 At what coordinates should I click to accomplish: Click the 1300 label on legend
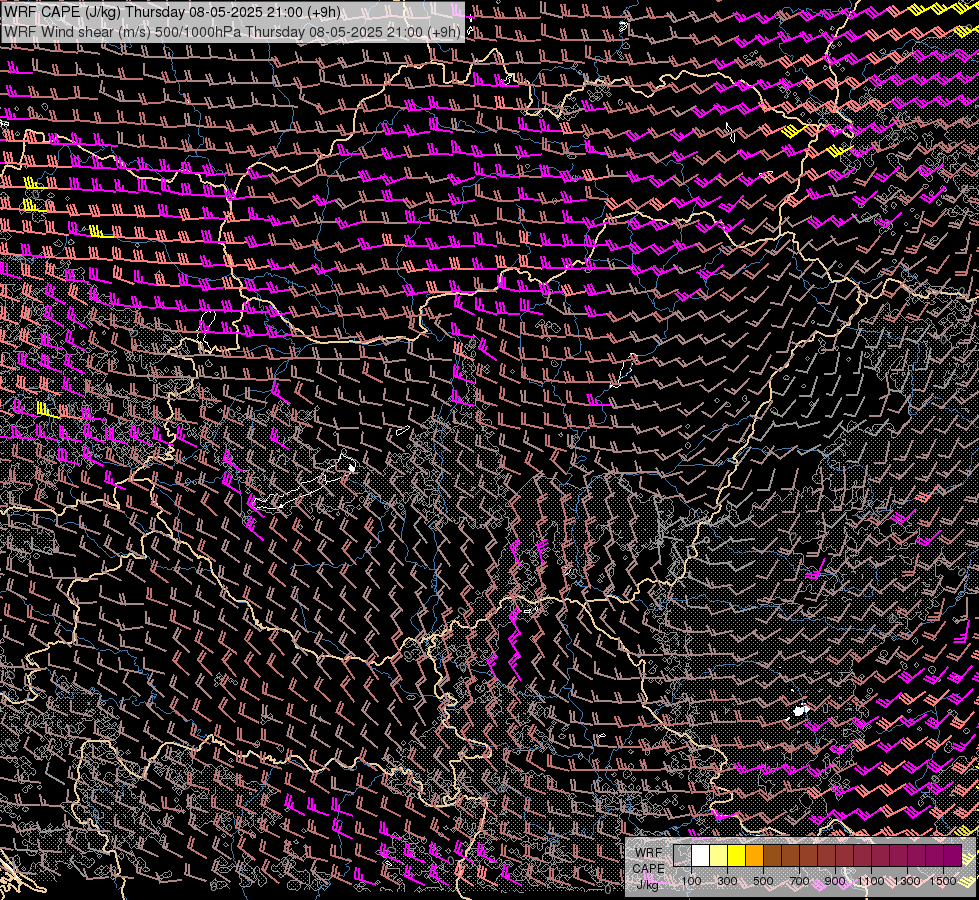tap(907, 881)
